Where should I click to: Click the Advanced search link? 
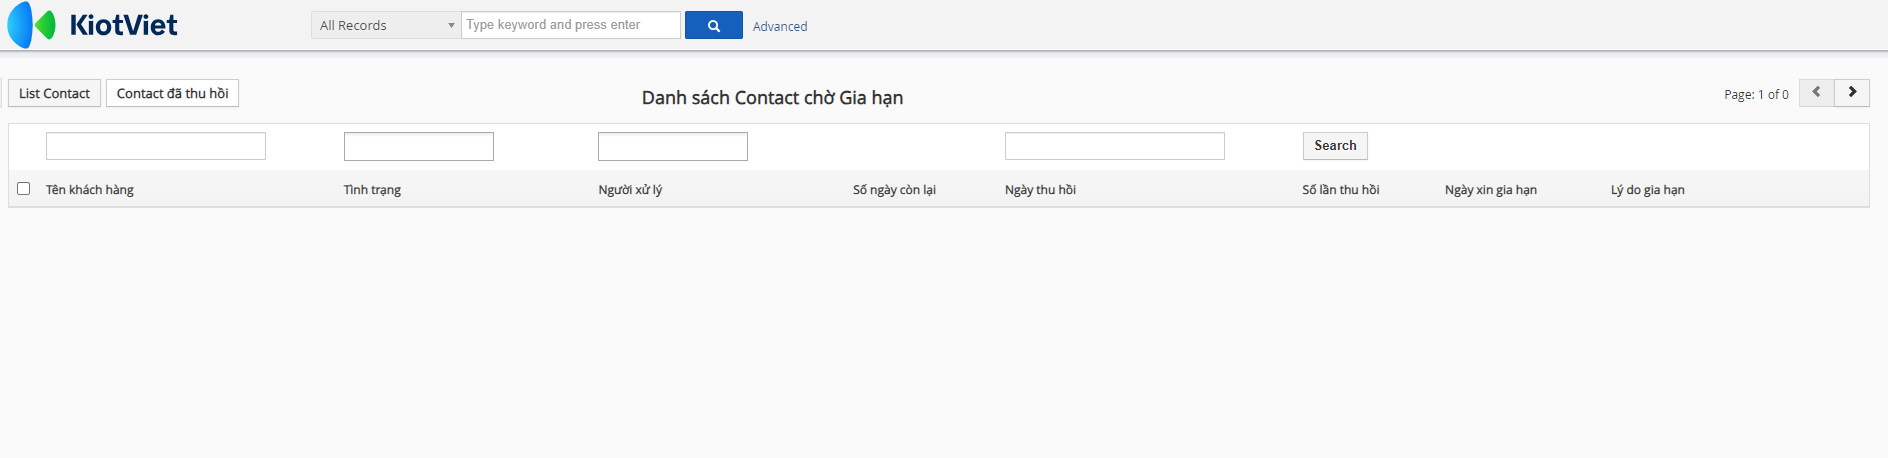(779, 26)
